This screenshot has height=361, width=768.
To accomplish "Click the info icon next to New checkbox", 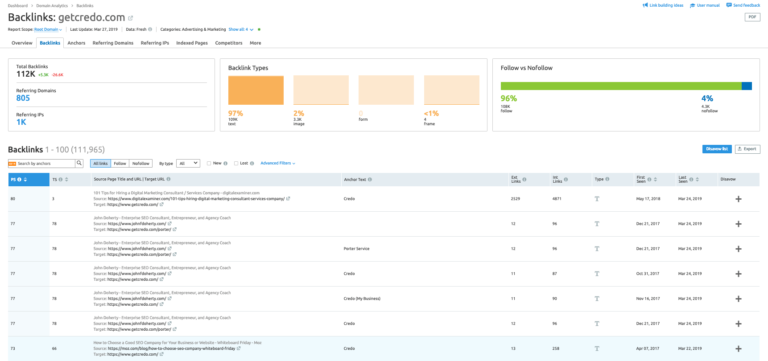I will 225,163.
